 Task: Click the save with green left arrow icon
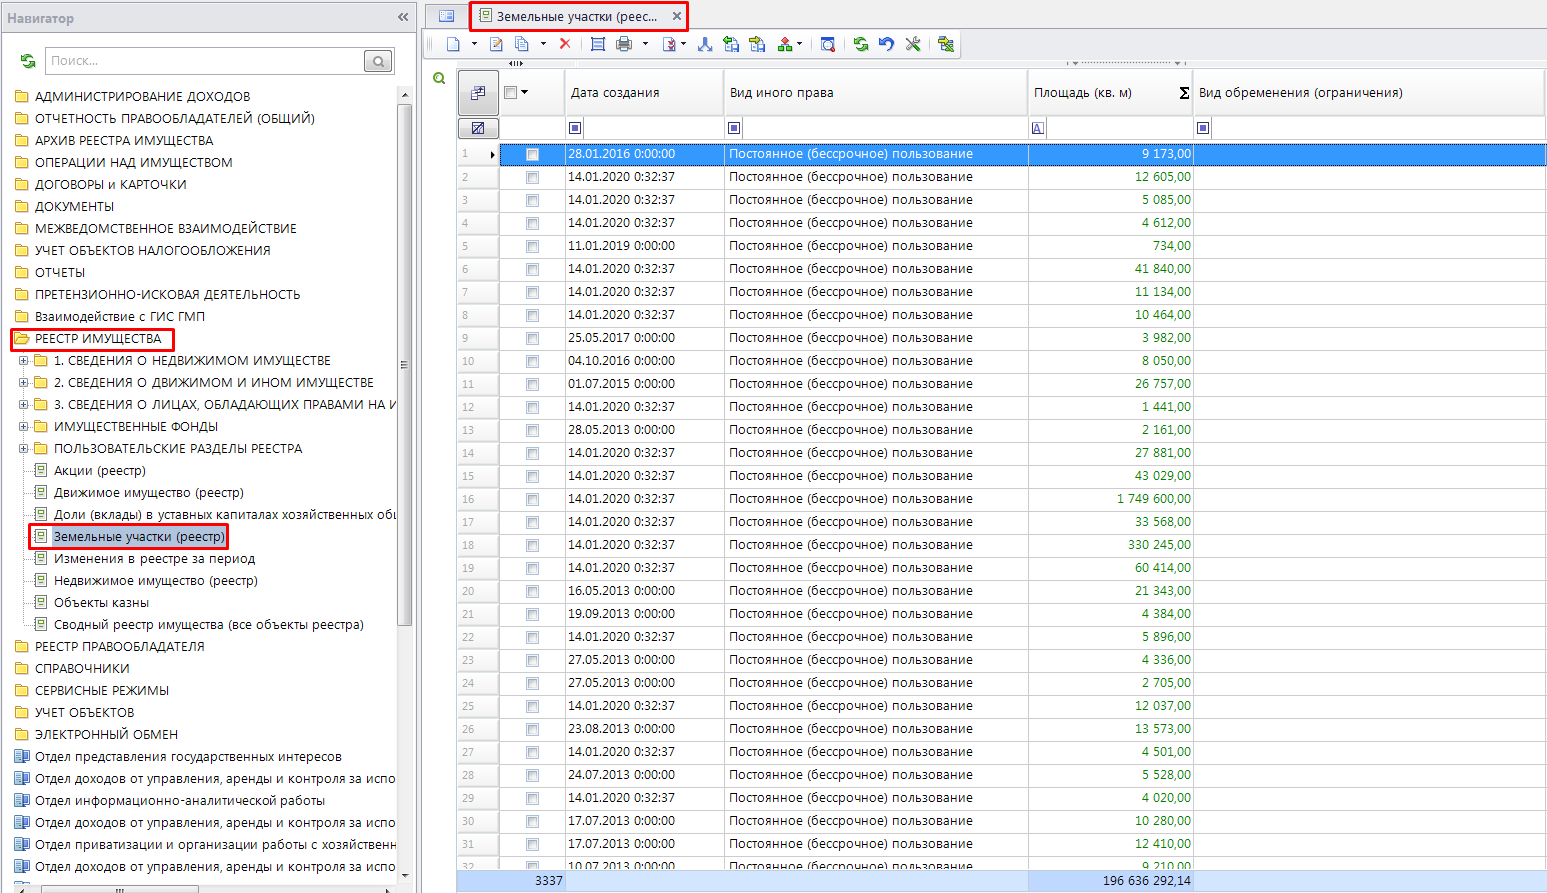(x=731, y=44)
